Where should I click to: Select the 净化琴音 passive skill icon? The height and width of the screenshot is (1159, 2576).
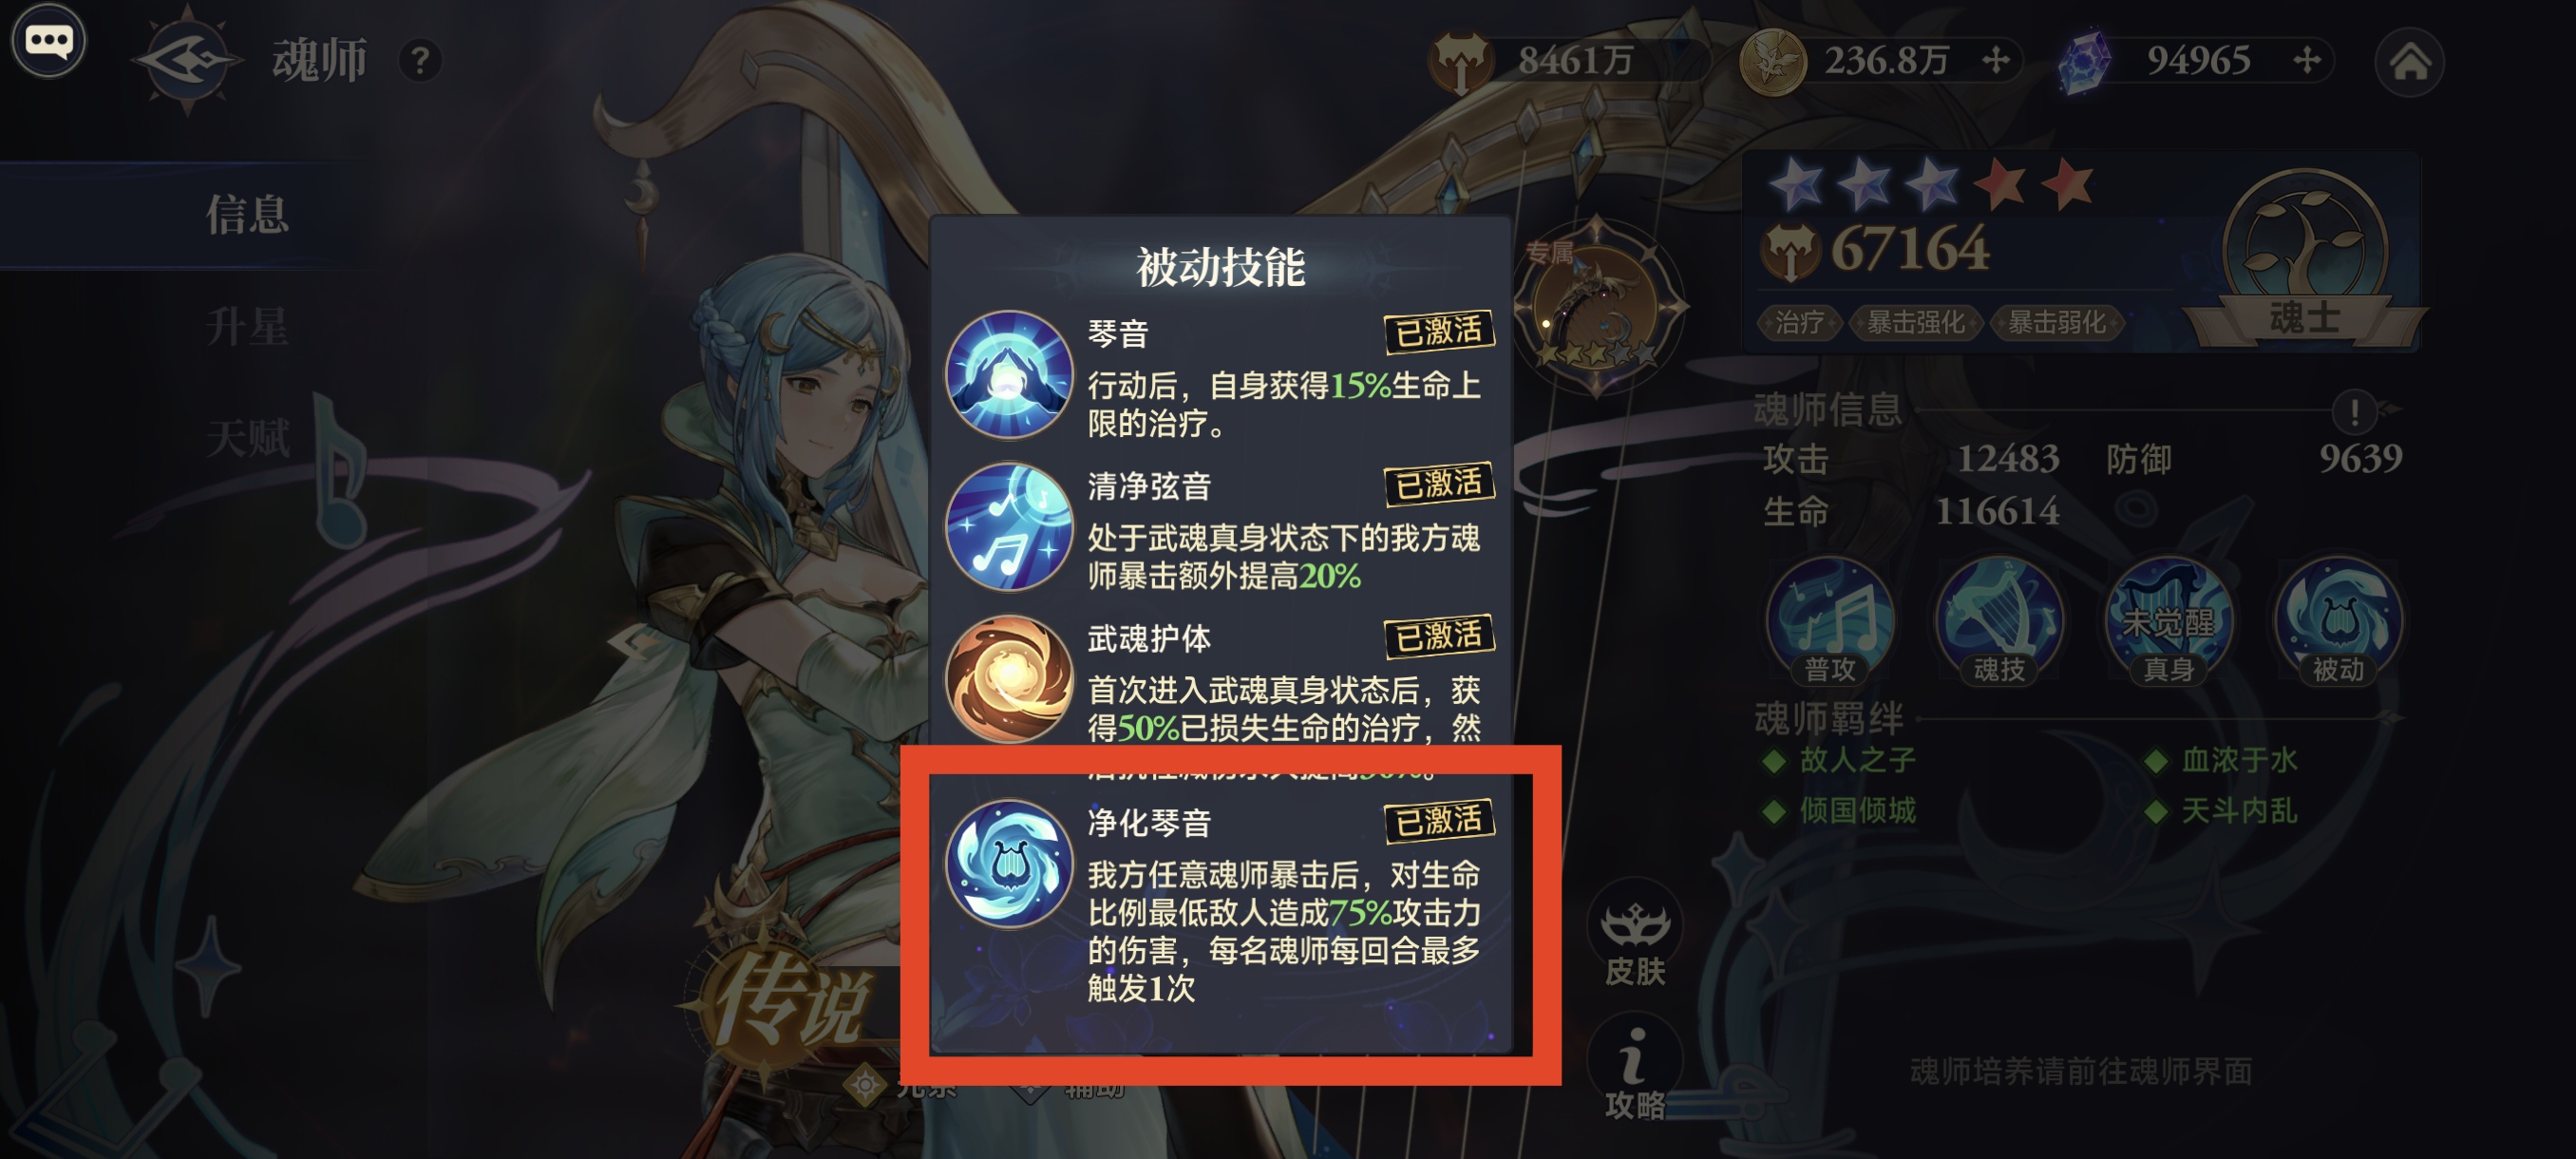click(x=1008, y=864)
